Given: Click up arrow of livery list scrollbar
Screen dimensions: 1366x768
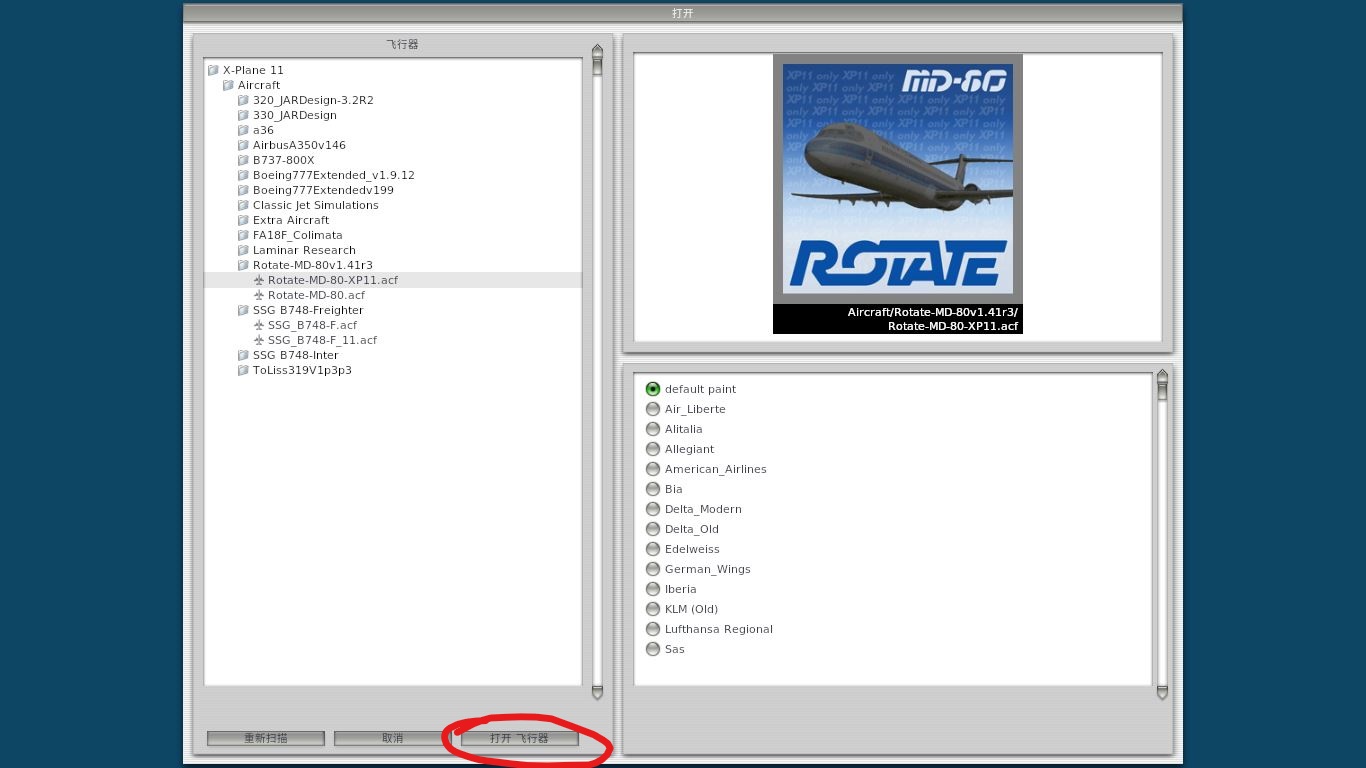Looking at the screenshot, I should pyautogui.click(x=1162, y=376).
